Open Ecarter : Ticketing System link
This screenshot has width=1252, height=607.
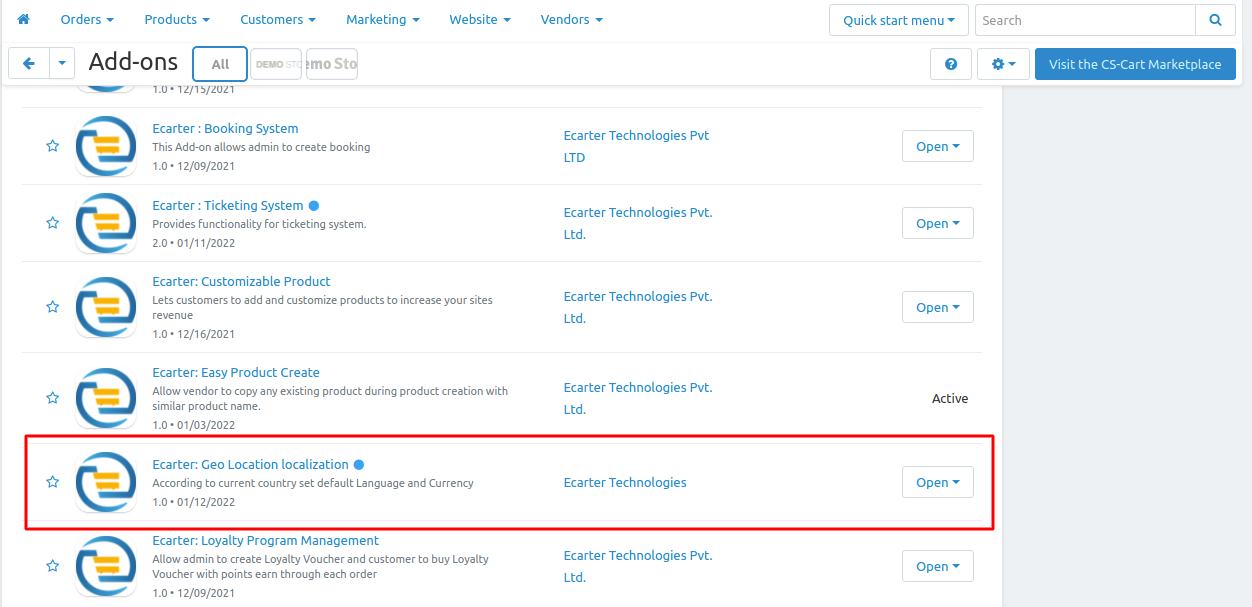click(228, 205)
